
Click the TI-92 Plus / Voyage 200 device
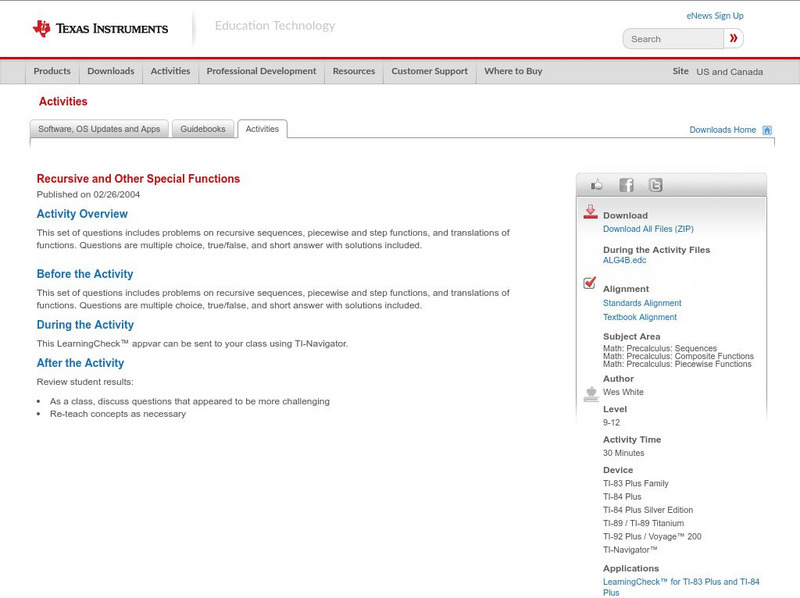click(x=652, y=536)
